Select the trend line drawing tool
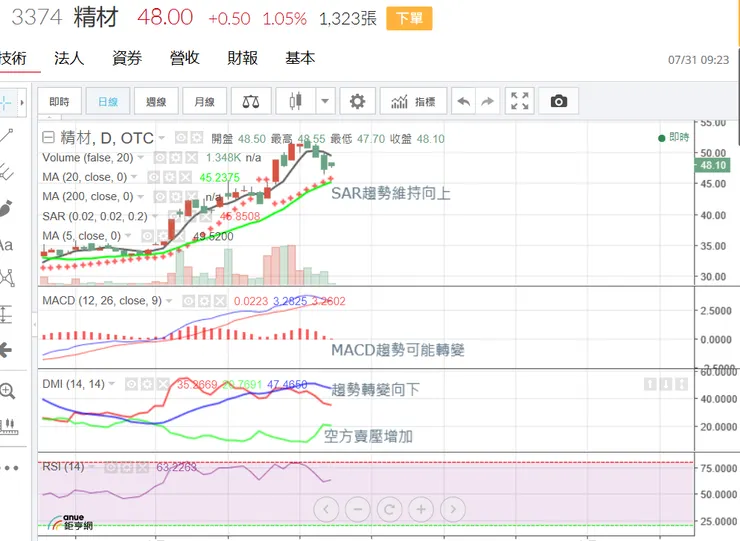The image size is (740, 541). [x=6, y=136]
